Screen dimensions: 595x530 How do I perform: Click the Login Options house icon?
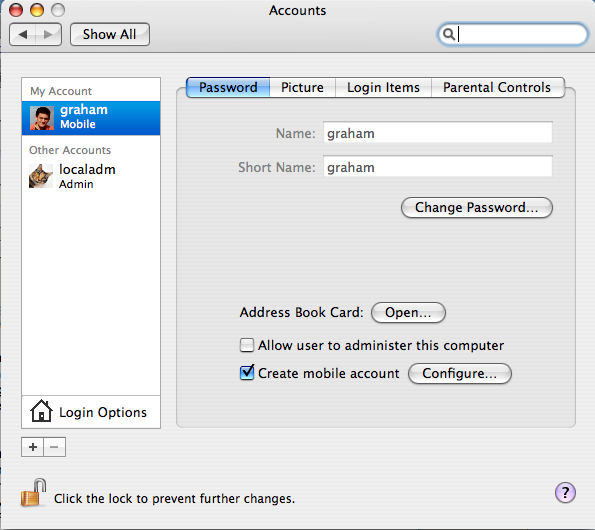click(41, 411)
